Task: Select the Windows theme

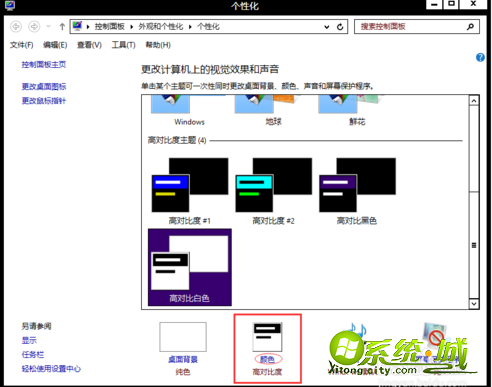Action: (189, 110)
